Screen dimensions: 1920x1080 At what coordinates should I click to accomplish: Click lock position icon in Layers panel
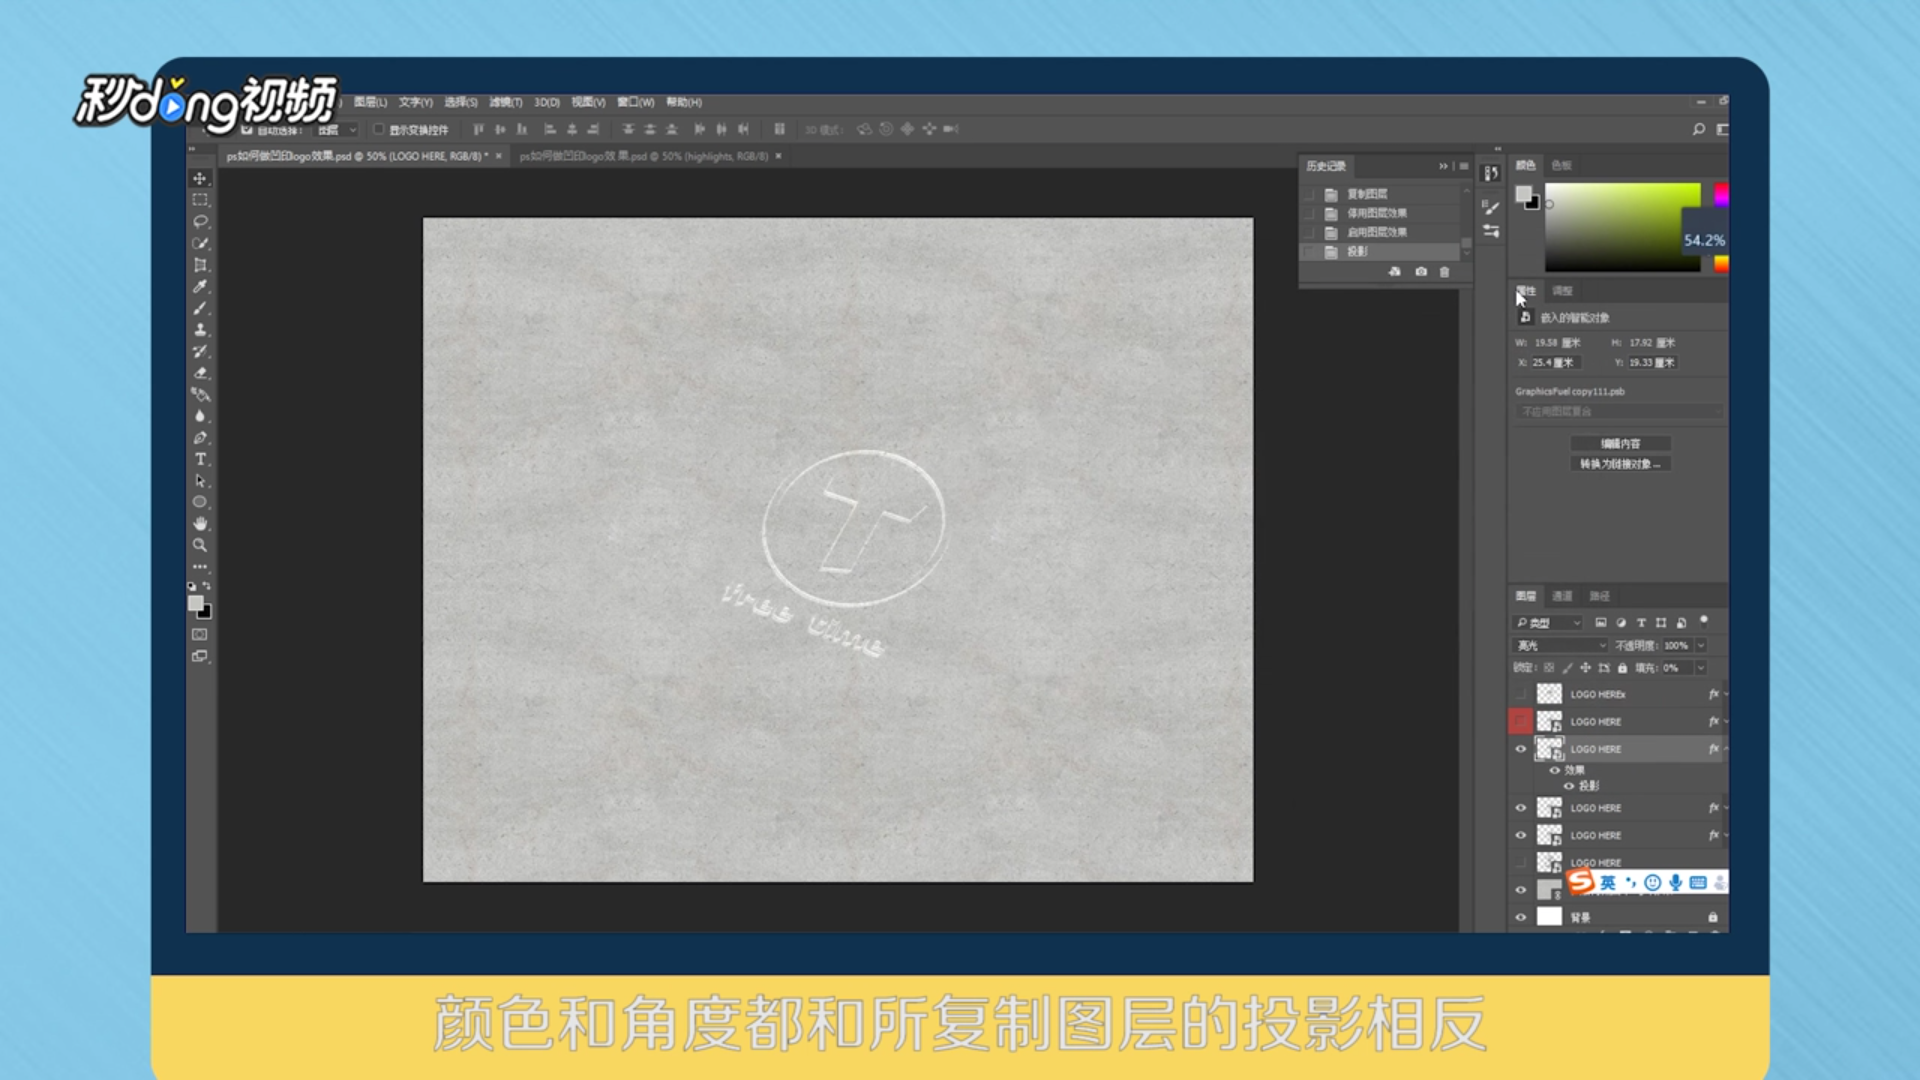point(1586,668)
